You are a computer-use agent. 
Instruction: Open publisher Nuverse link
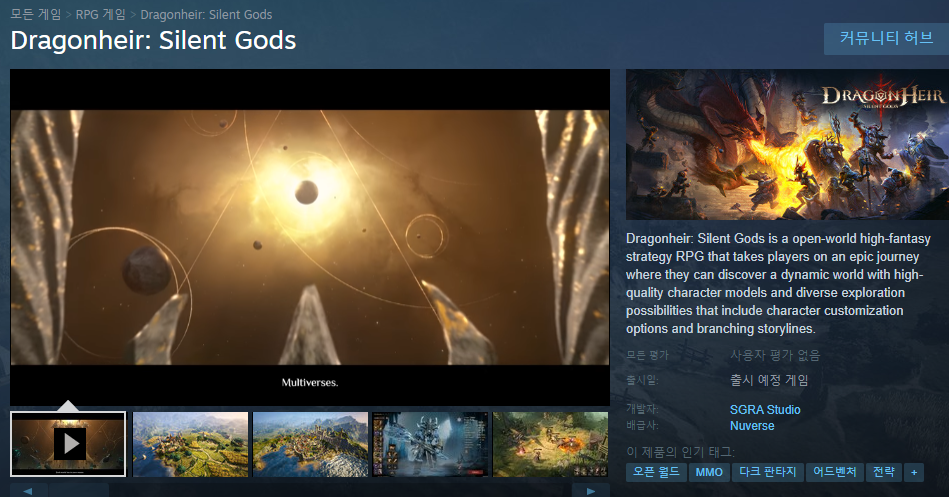click(752, 426)
